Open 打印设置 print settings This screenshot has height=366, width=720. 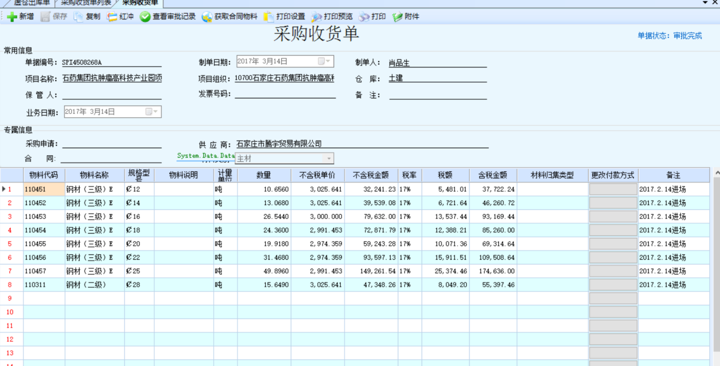284,17
